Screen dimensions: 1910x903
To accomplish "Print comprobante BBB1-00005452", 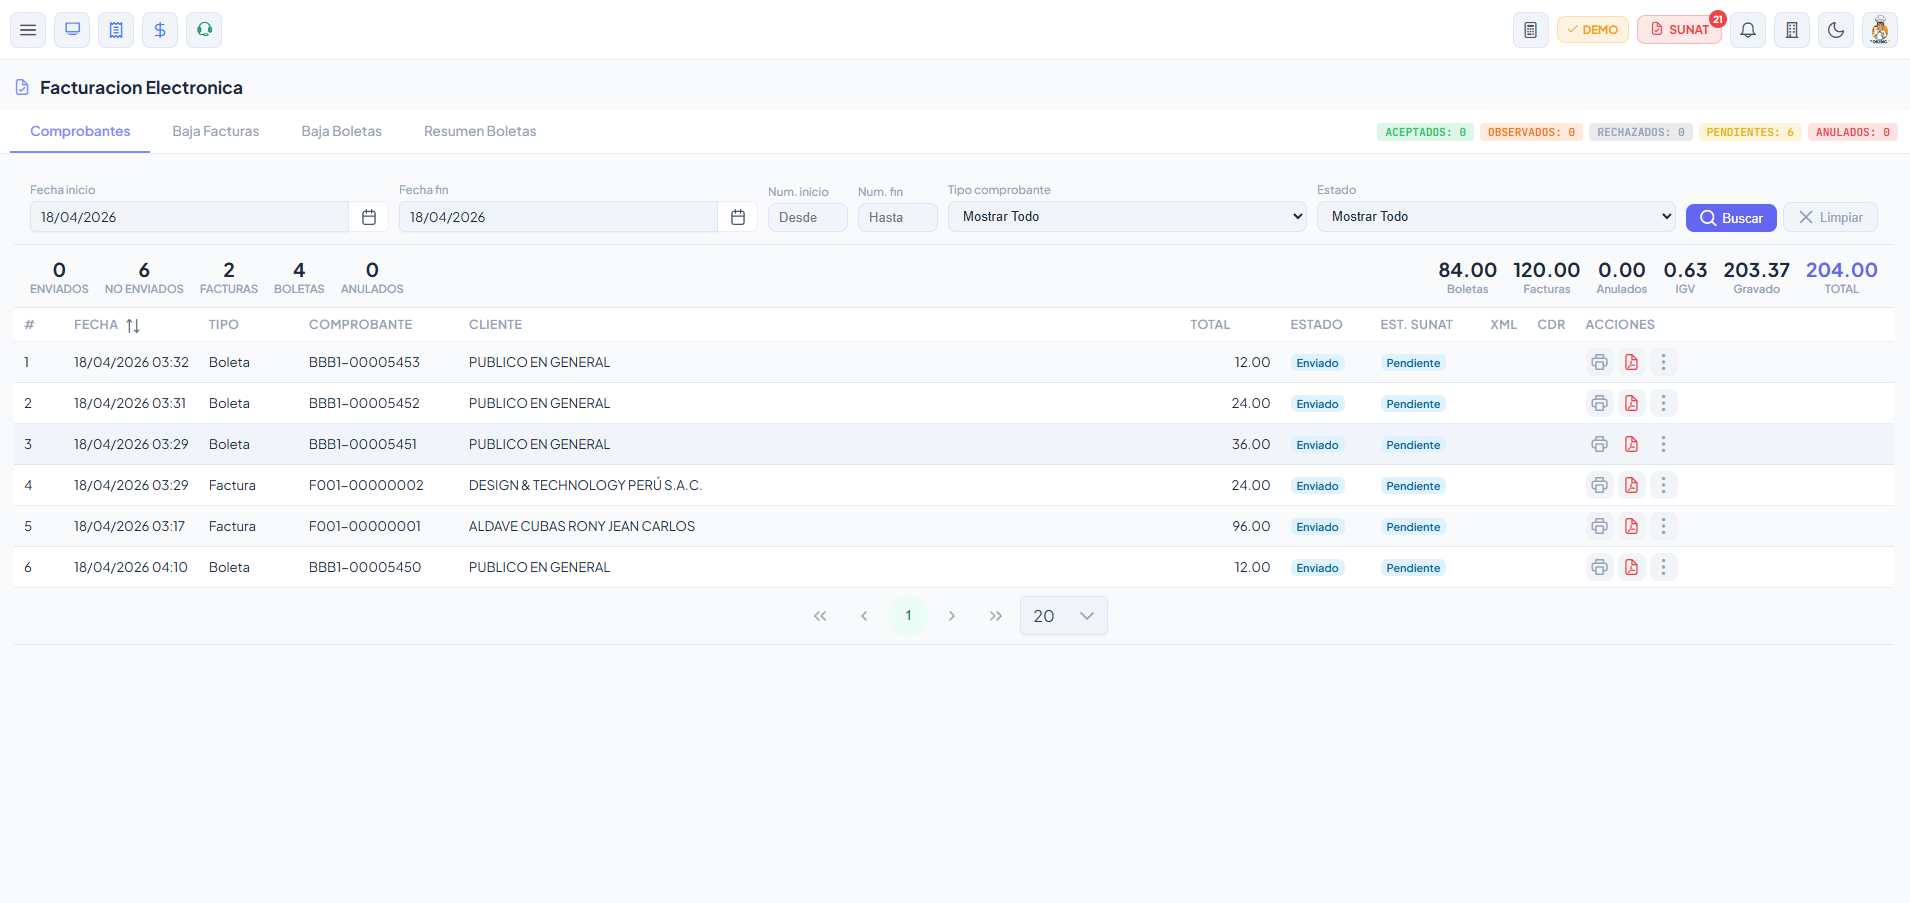I will (1600, 403).
